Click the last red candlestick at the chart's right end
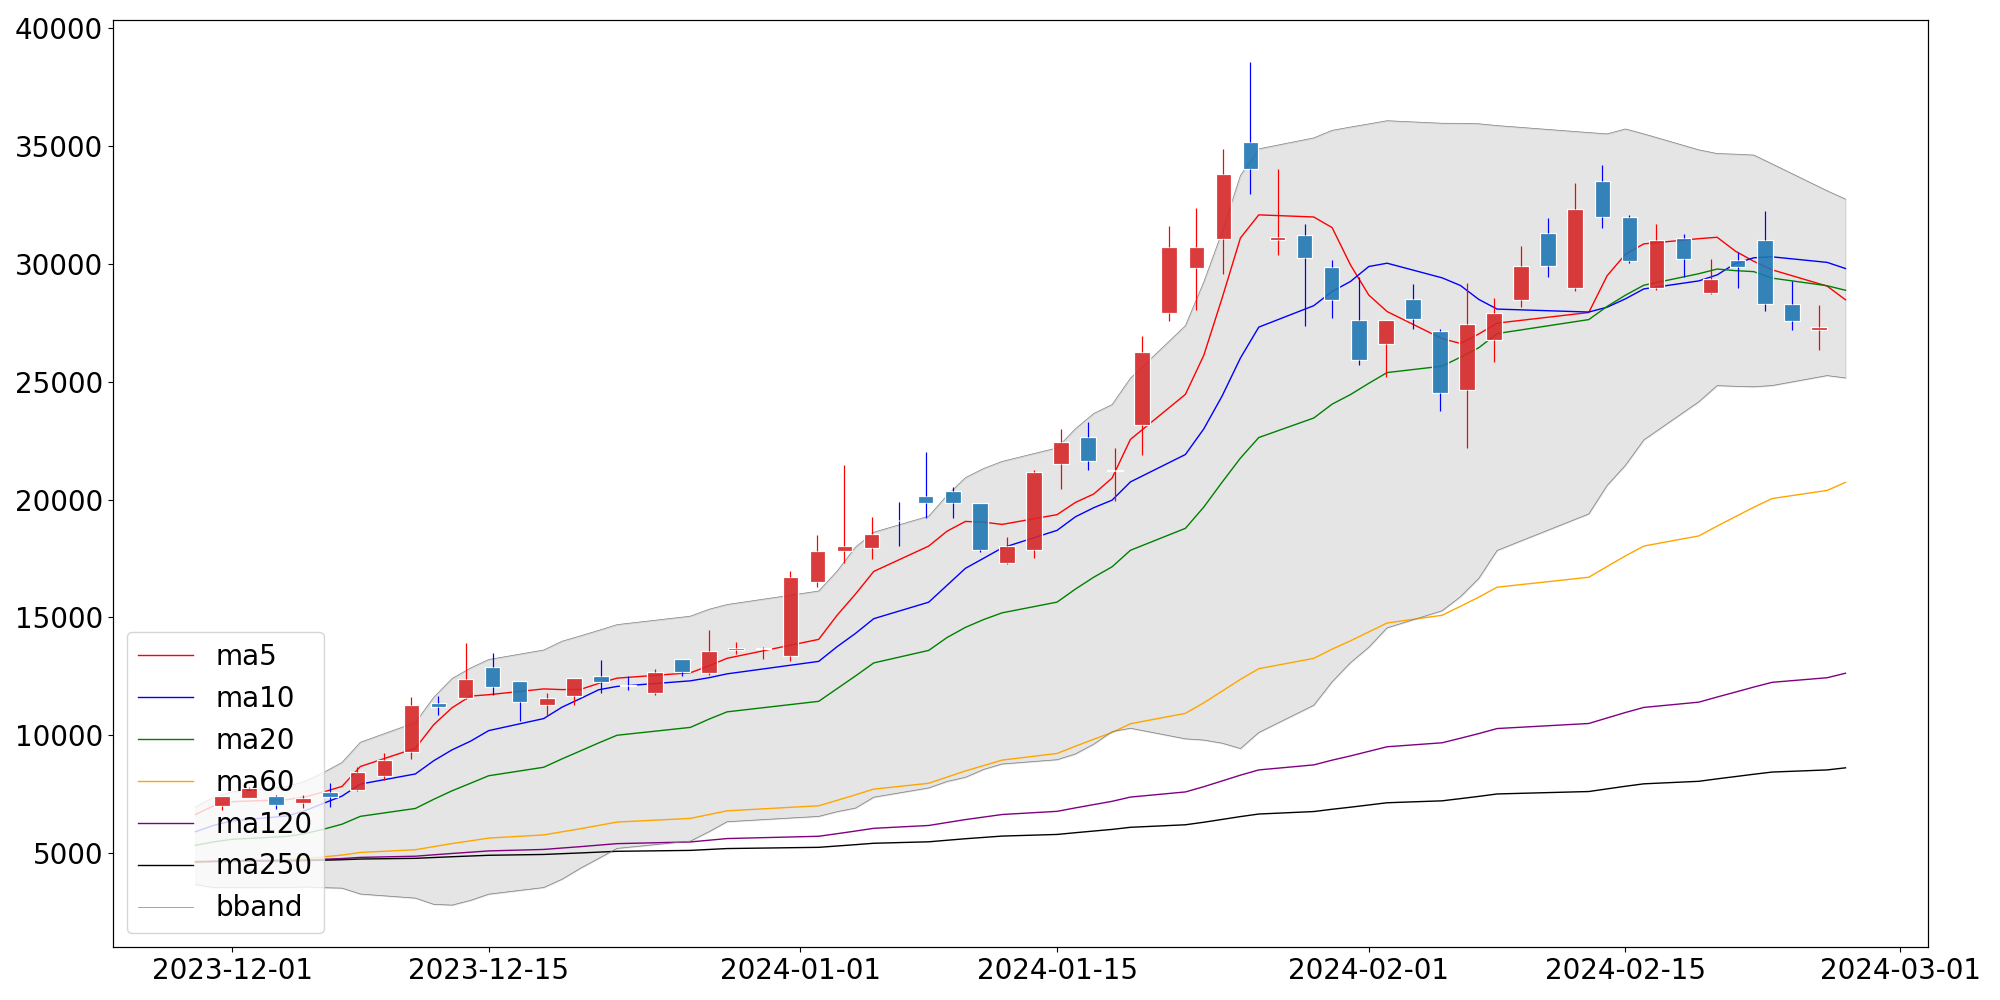2000x1000 pixels. [x=1819, y=328]
